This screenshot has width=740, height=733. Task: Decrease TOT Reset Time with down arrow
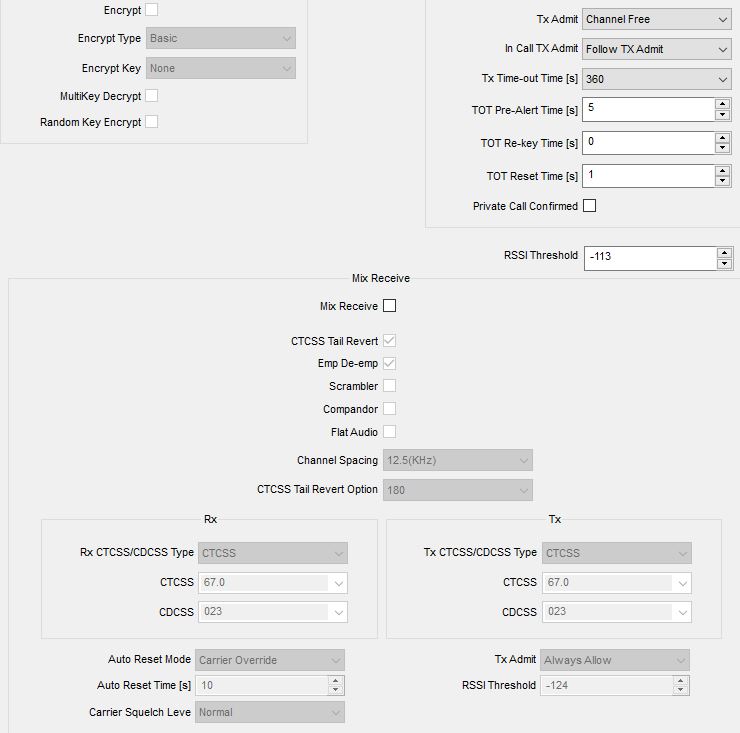click(x=722, y=181)
